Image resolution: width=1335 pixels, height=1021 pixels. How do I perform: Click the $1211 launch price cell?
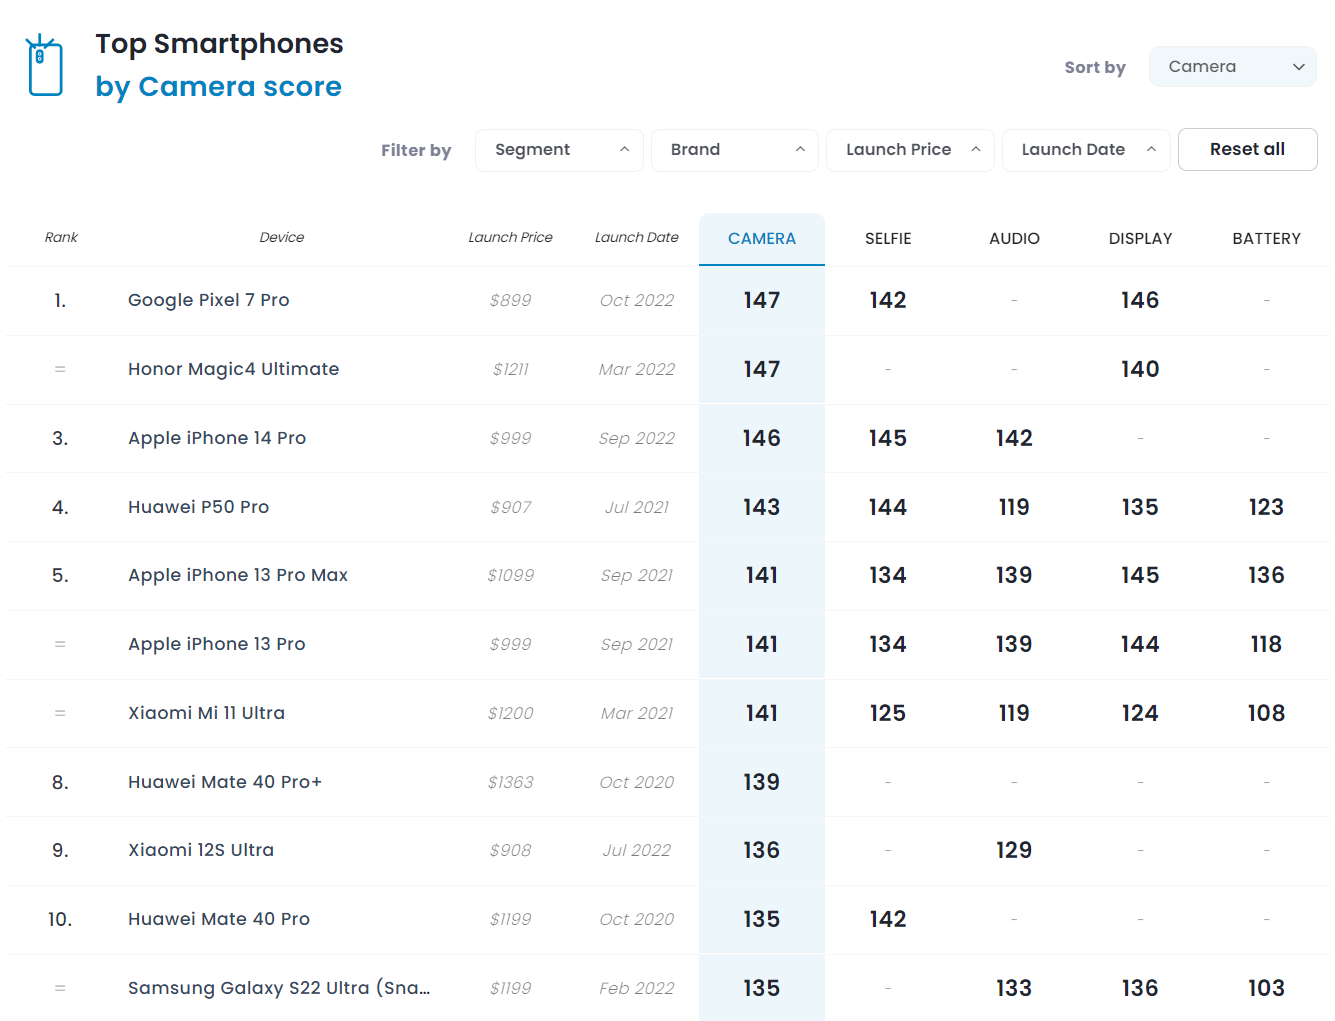(x=510, y=369)
